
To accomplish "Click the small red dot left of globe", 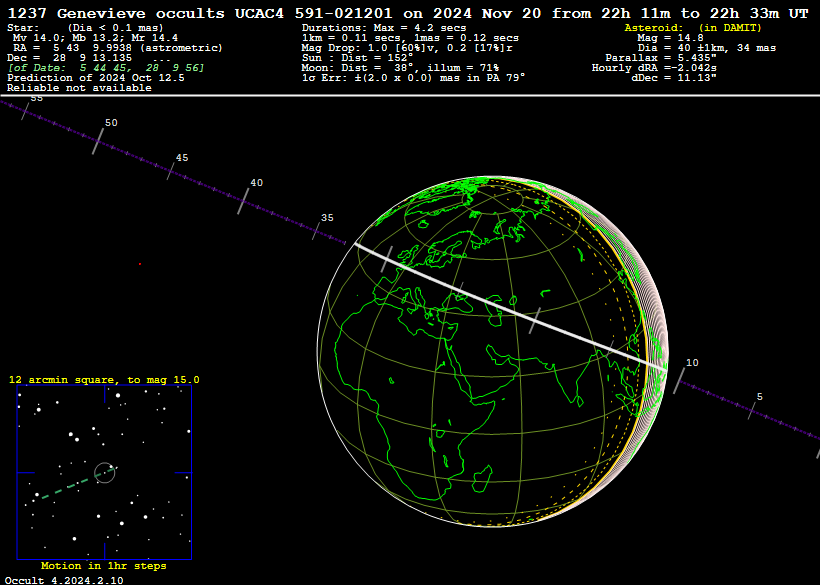I will coord(140,264).
